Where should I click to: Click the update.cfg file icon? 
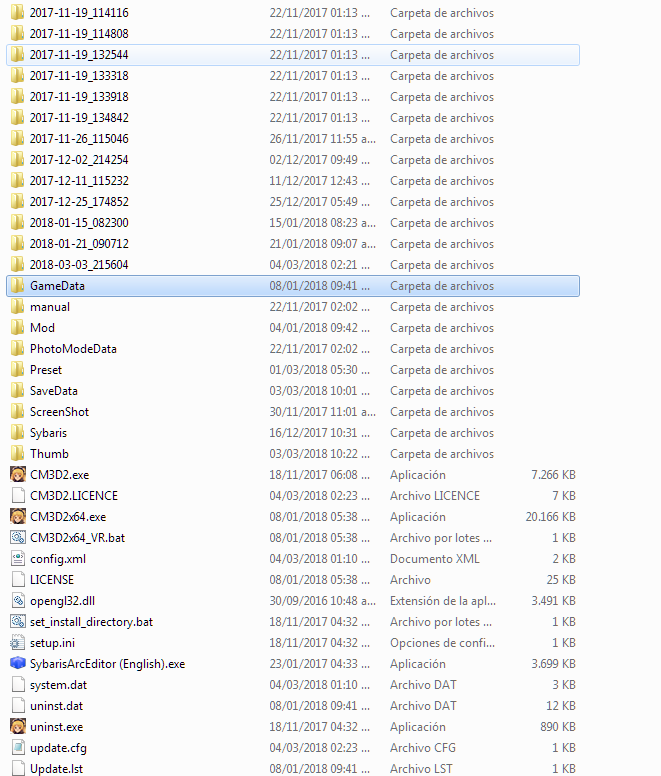tap(18, 748)
